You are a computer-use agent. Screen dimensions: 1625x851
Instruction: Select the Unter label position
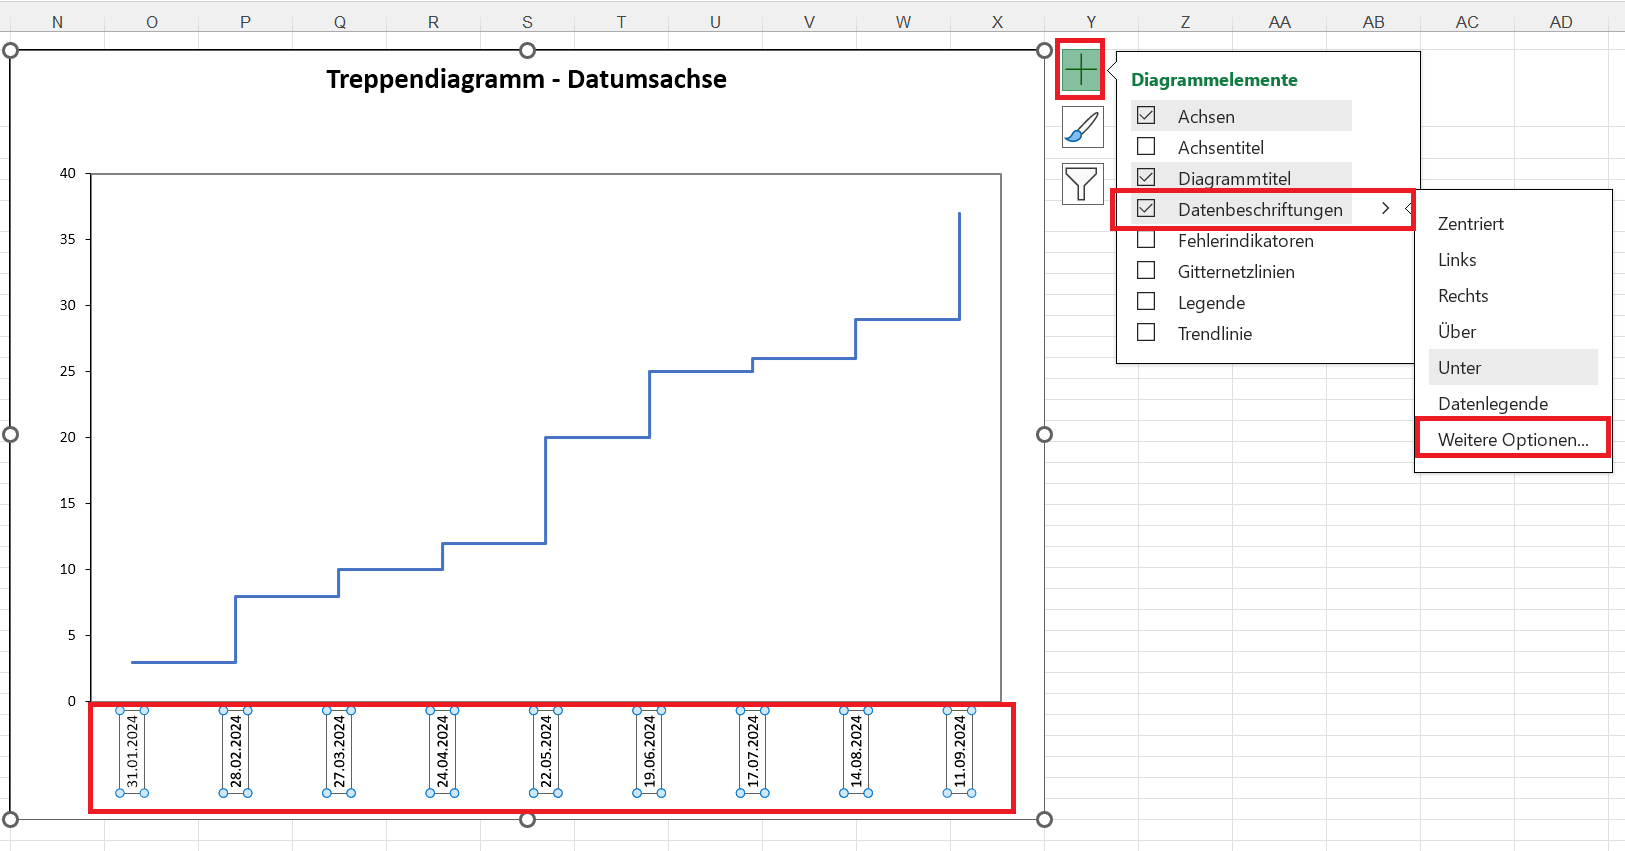click(x=1459, y=368)
